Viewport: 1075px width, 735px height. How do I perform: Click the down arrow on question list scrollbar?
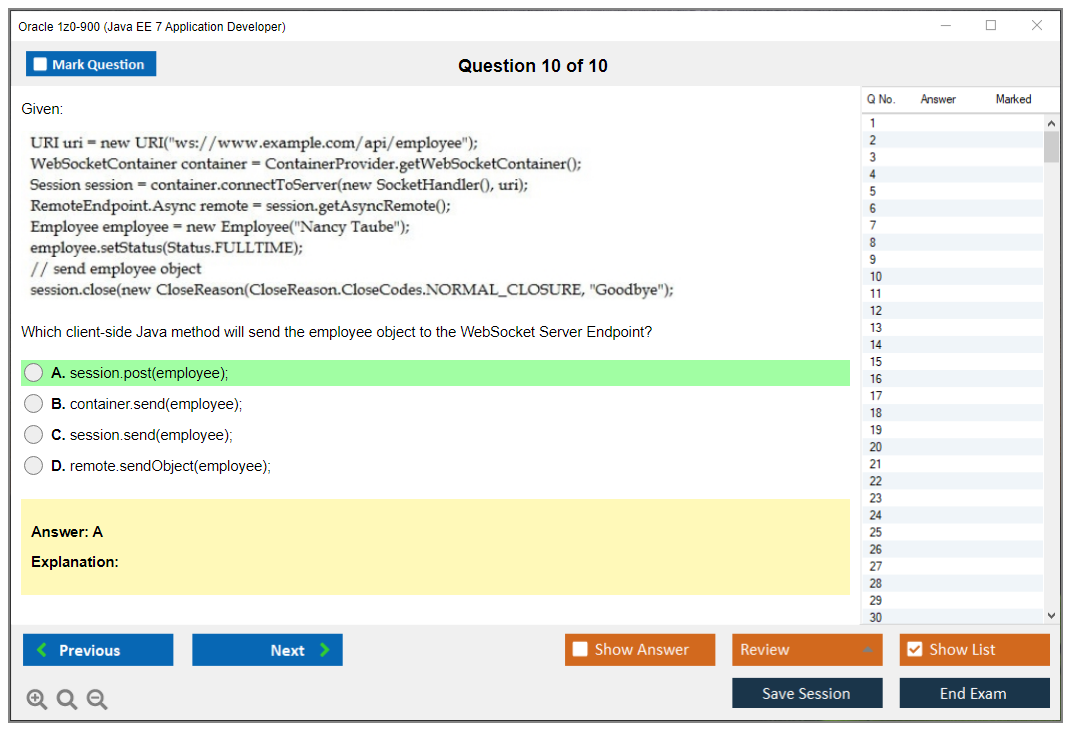(1051, 615)
